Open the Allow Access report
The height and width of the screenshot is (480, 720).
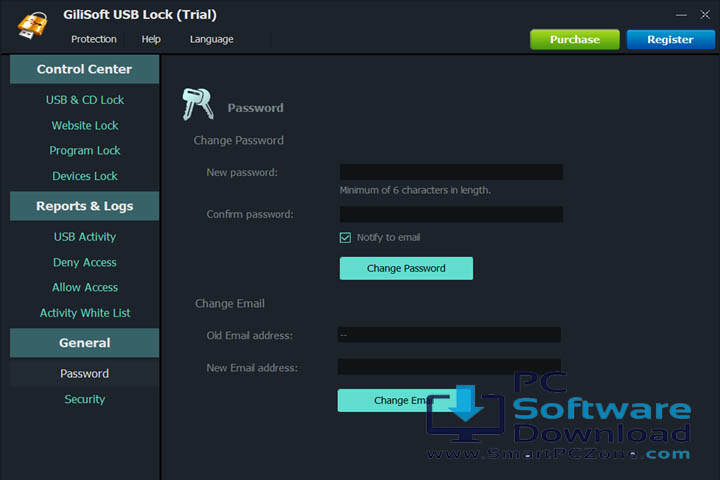click(x=85, y=288)
